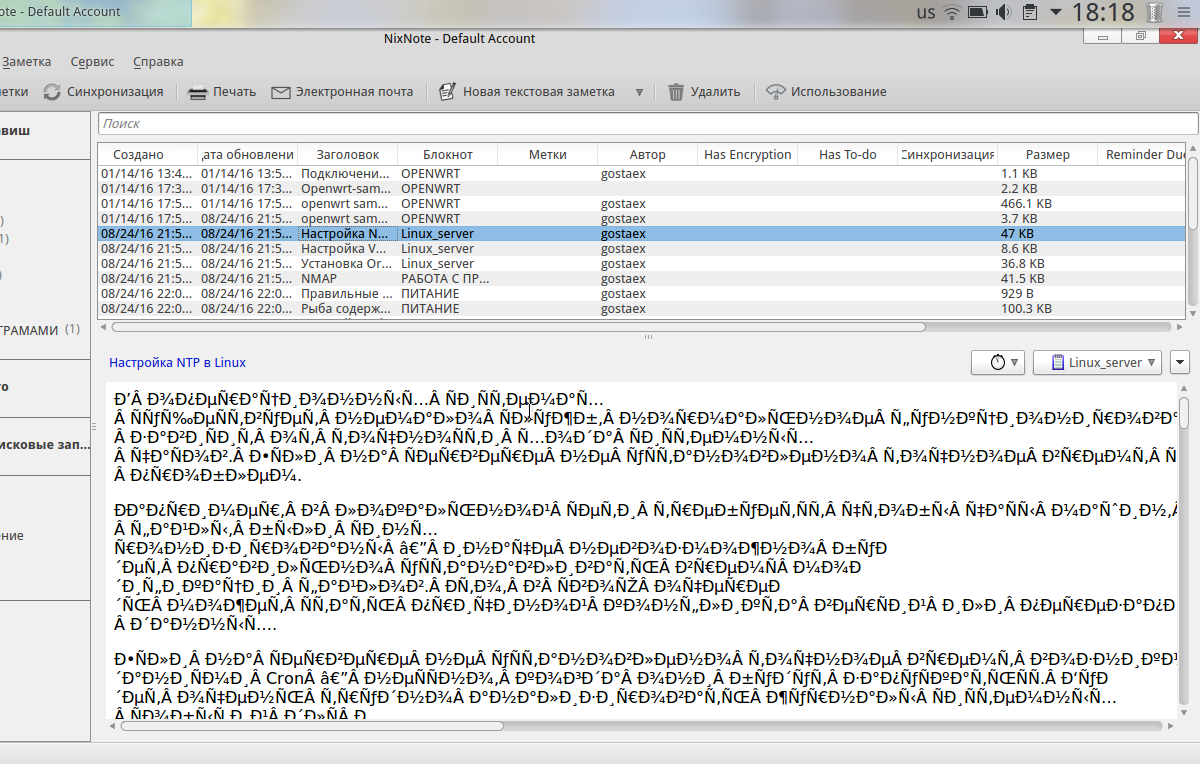Open the Linux_server notebook selector dropdown
This screenshot has width=1200, height=764.
click(x=1098, y=362)
